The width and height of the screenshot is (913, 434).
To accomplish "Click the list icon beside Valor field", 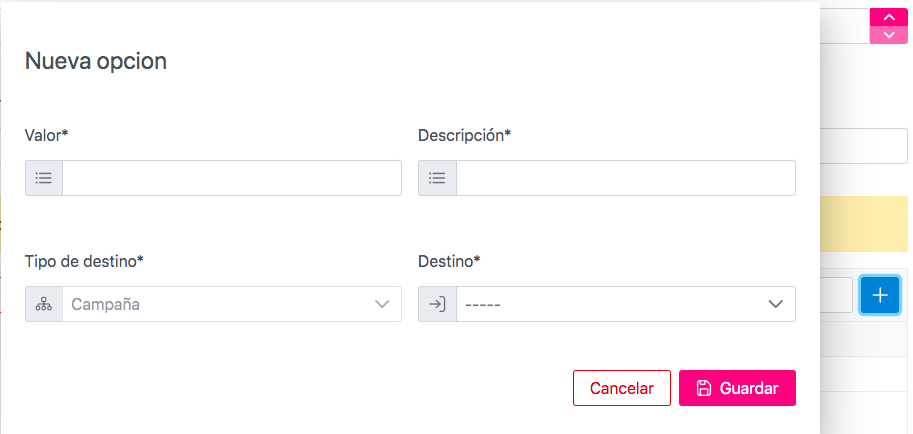I will coord(44,178).
